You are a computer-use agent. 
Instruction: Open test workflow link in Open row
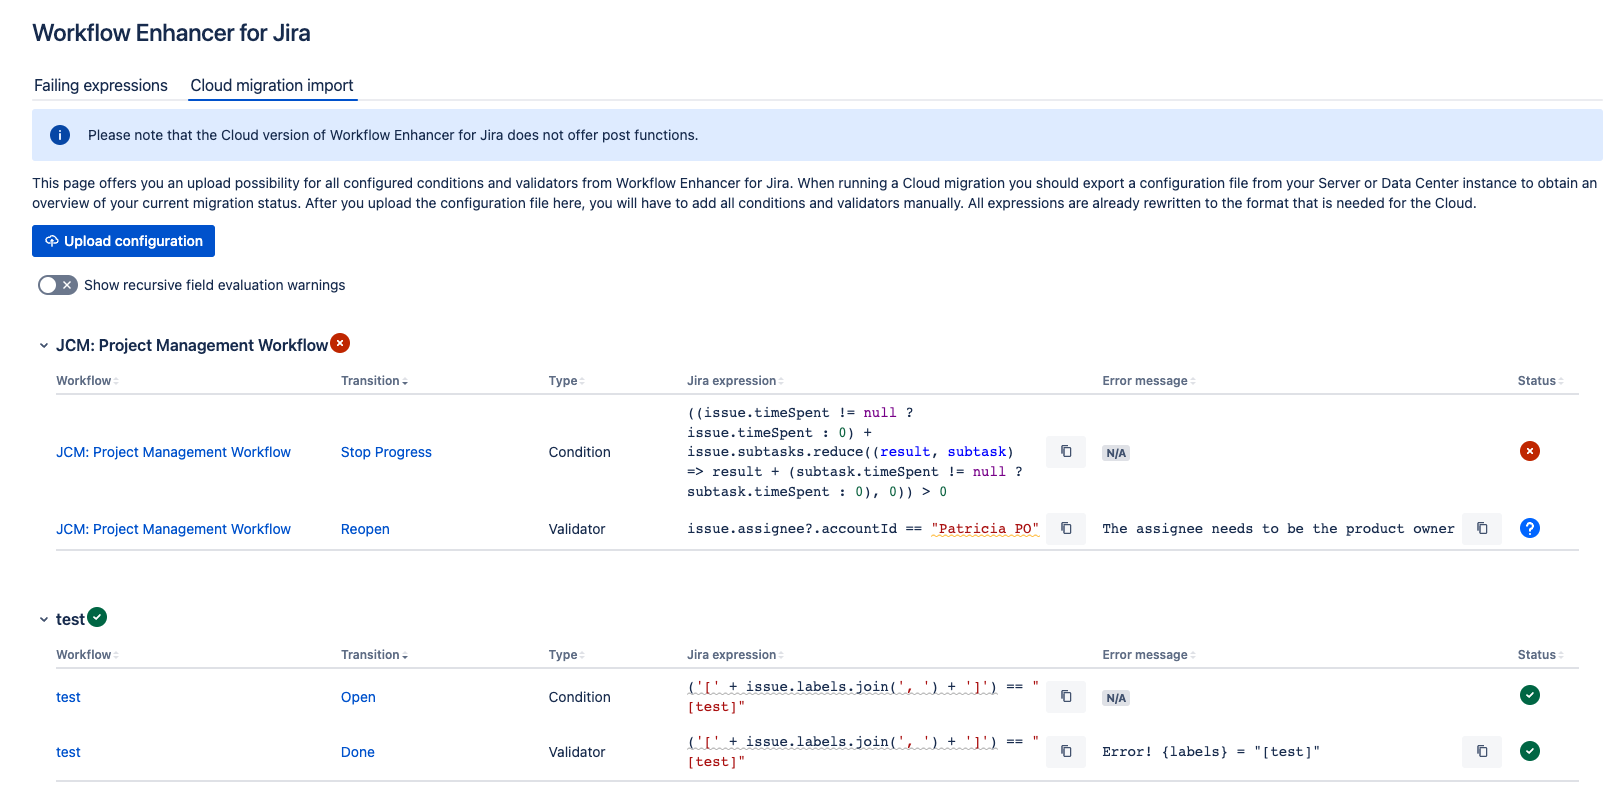coord(68,697)
